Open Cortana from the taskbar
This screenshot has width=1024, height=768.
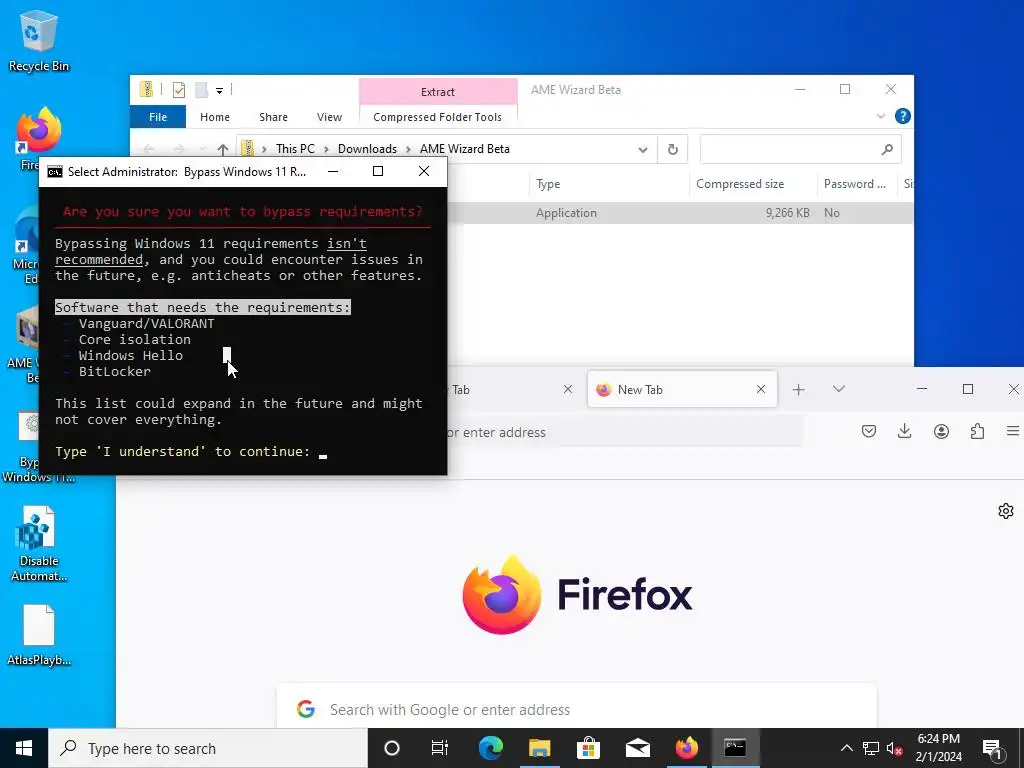(x=391, y=748)
